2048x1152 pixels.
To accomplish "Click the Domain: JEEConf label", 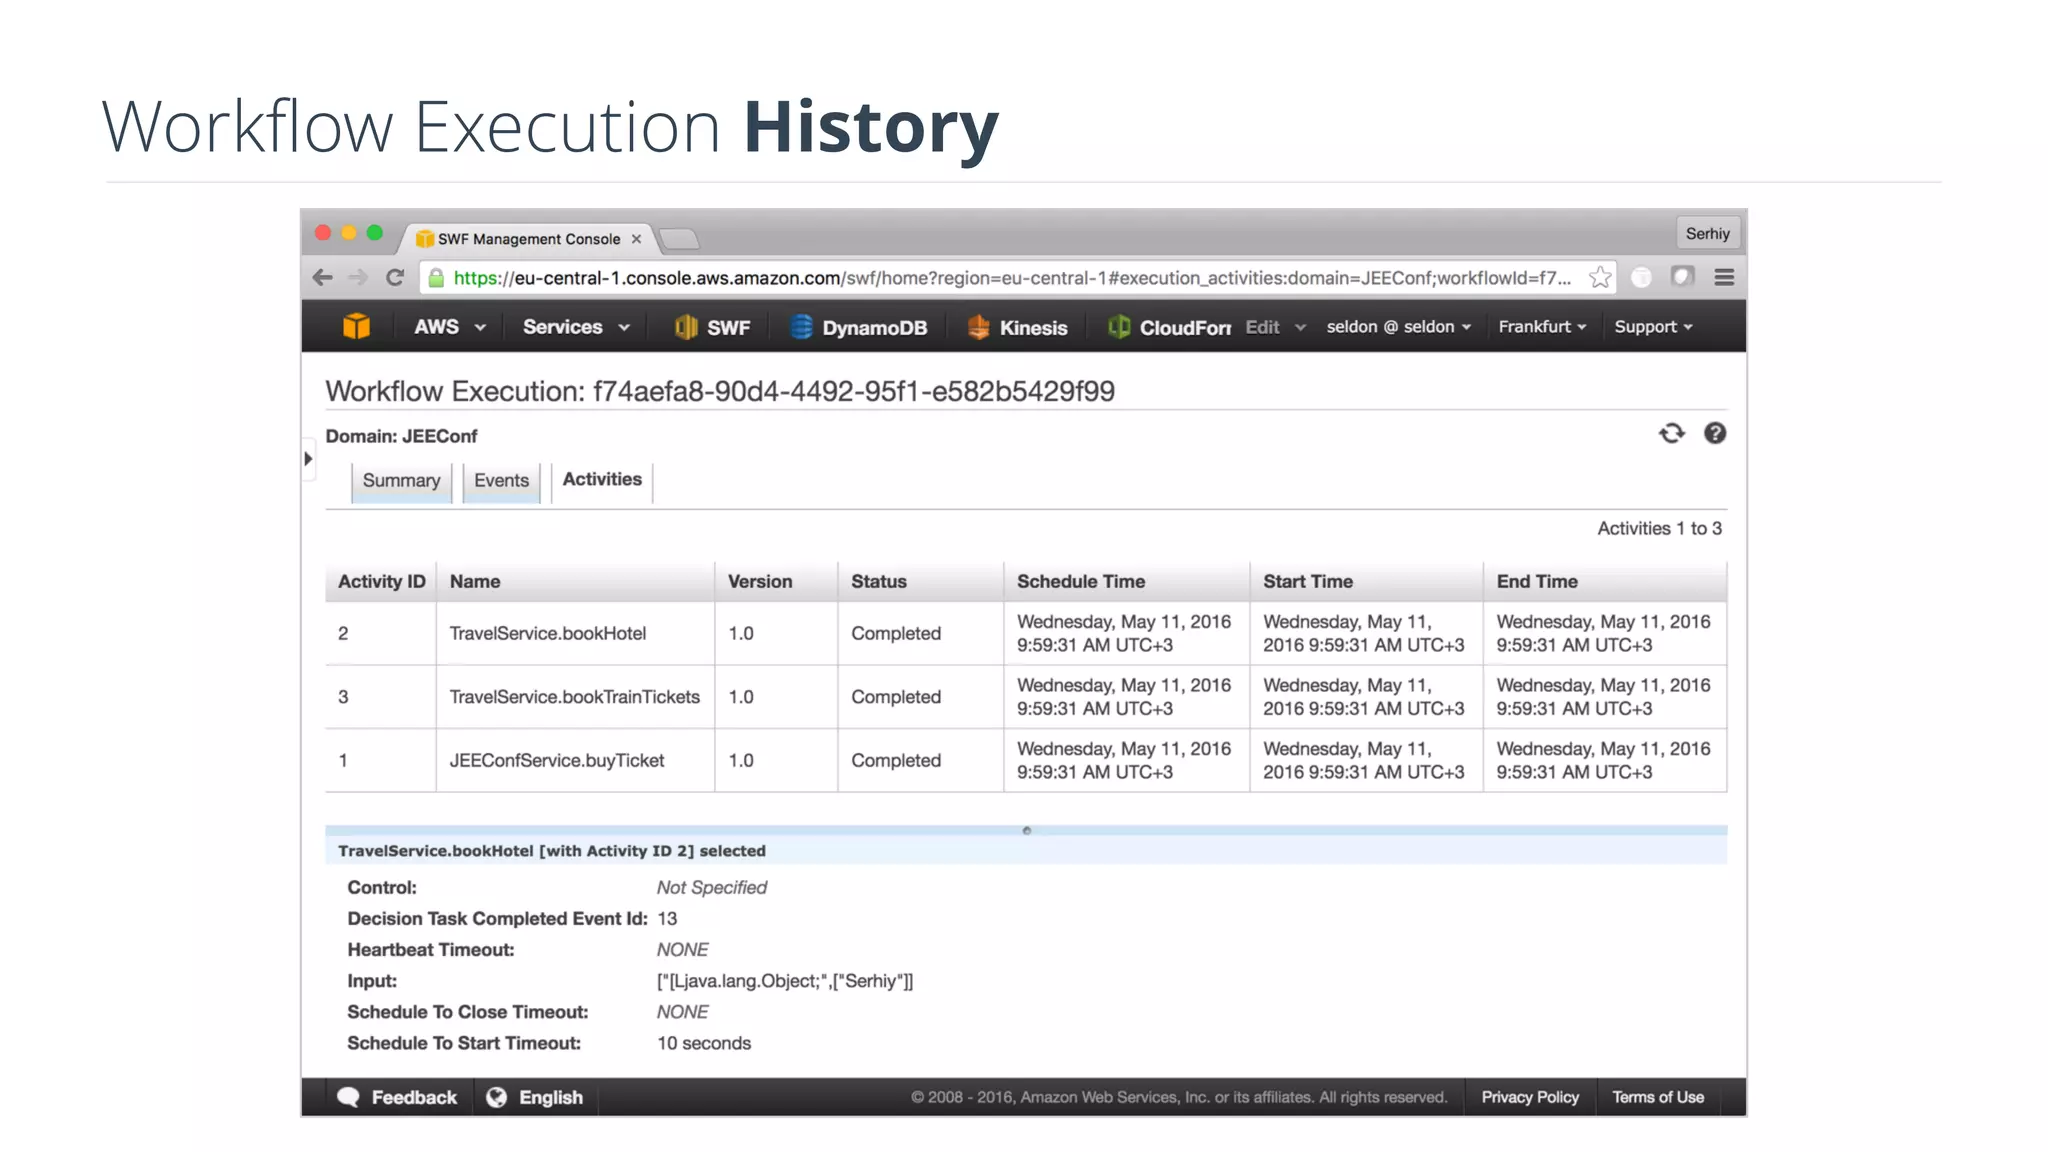I will (x=401, y=436).
